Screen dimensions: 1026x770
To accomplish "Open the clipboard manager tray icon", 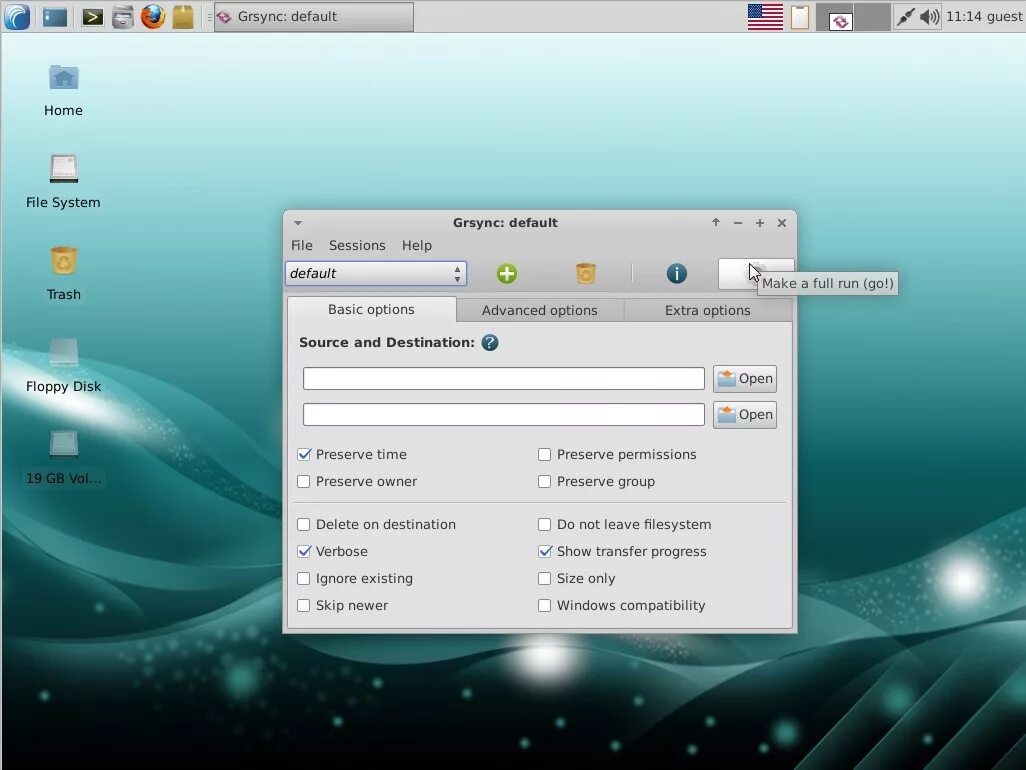I will (x=800, y=16).
